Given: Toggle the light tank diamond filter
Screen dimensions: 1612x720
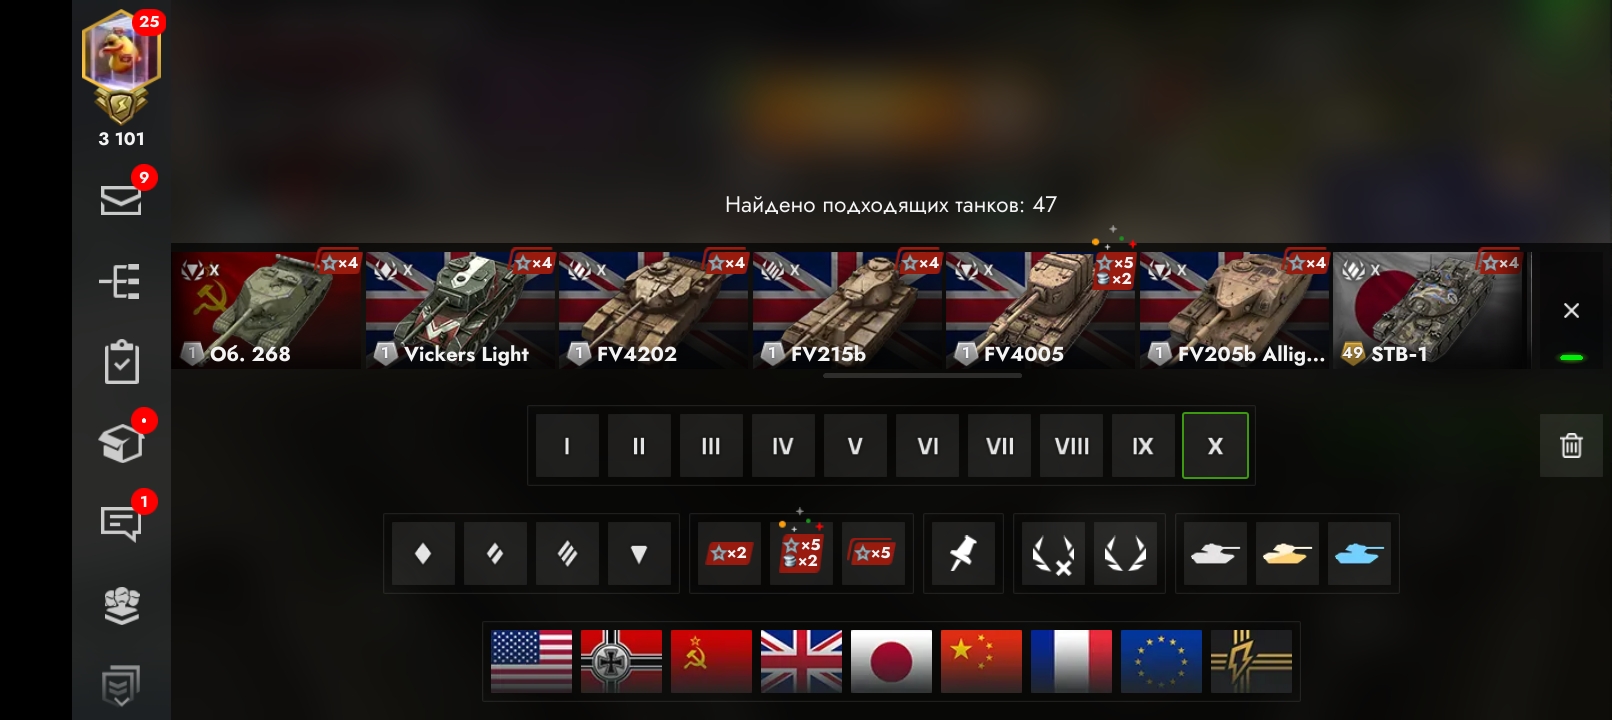Looking at the screenshot, I should (423, 553).
